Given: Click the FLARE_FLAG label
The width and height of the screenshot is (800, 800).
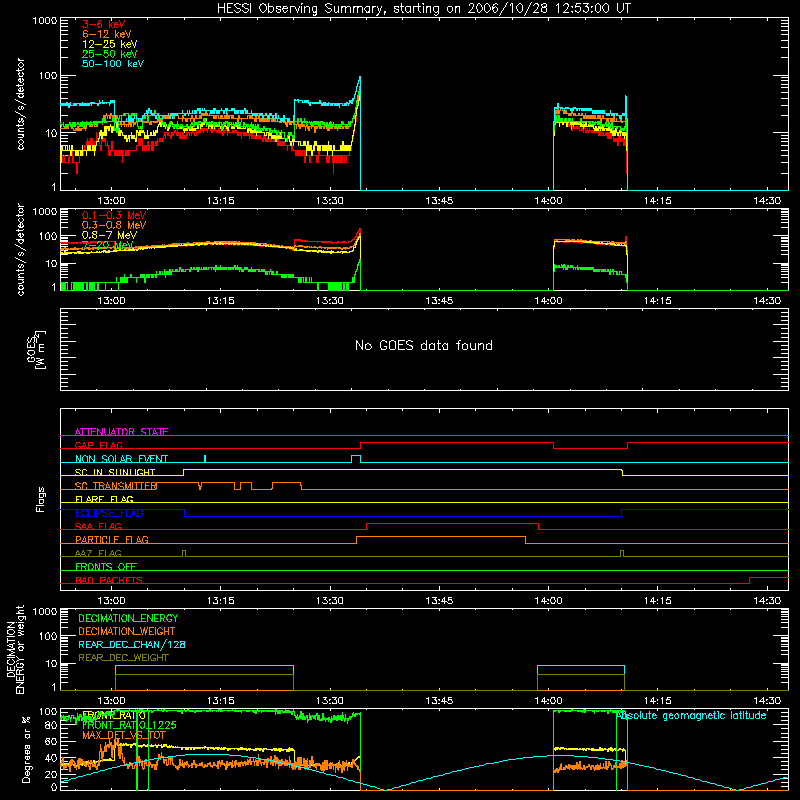Looking at the screenshot, I should tap(104, 499).
